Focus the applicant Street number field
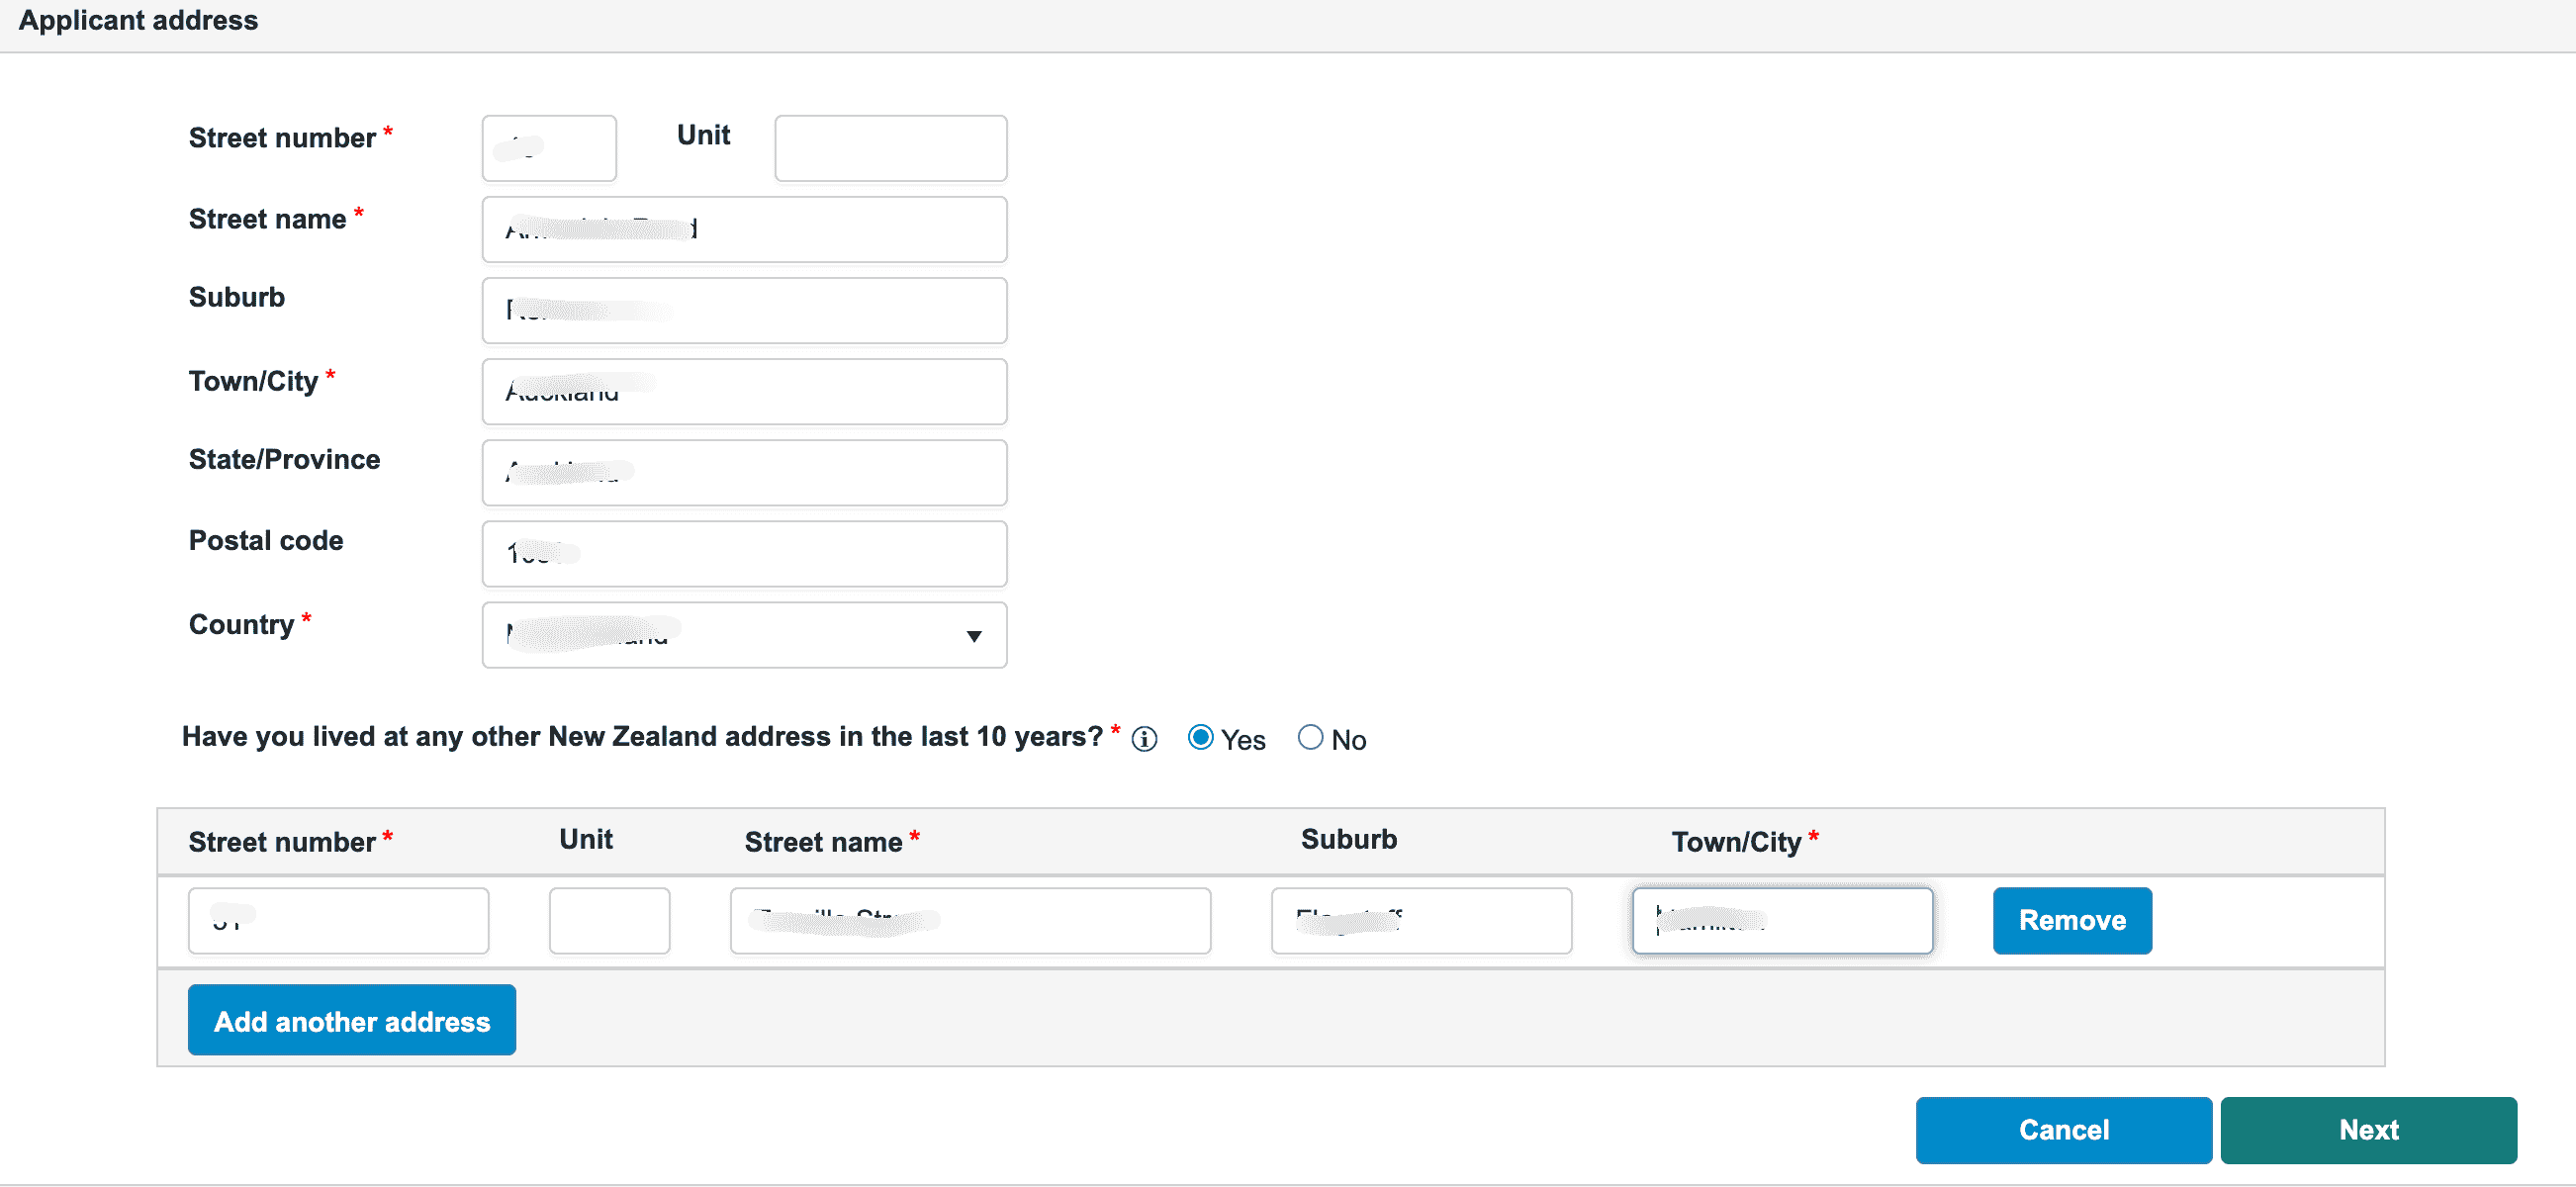The width and height of the screenshot is (2576, 1187). [549, 148]
